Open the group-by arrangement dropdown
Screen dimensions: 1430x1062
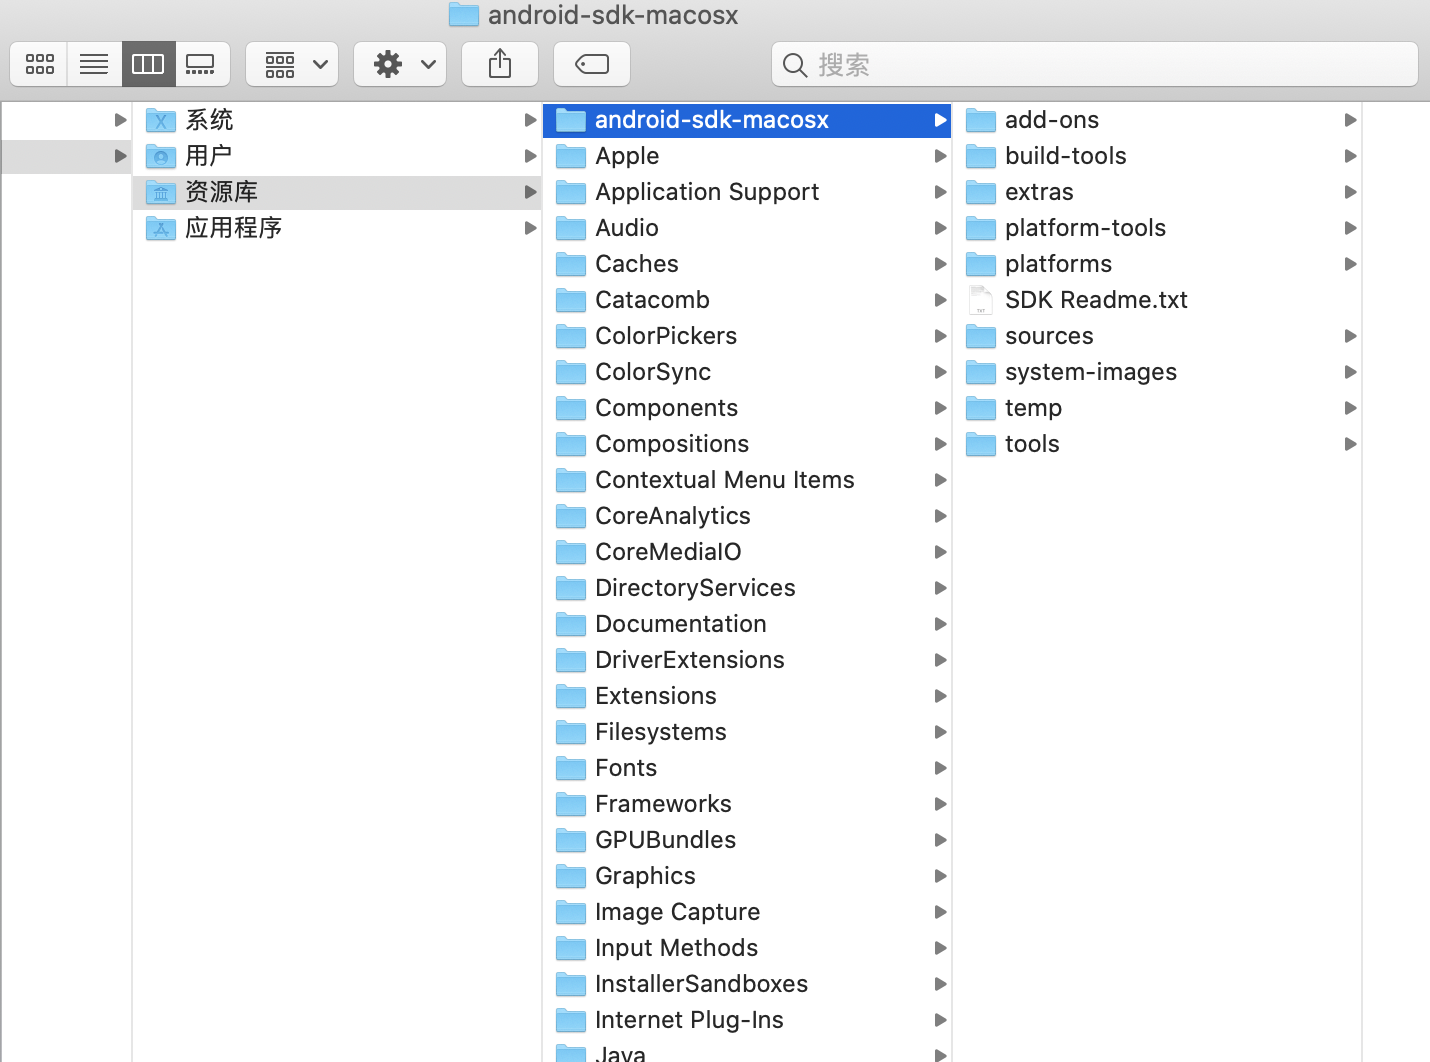coord(292,65)
